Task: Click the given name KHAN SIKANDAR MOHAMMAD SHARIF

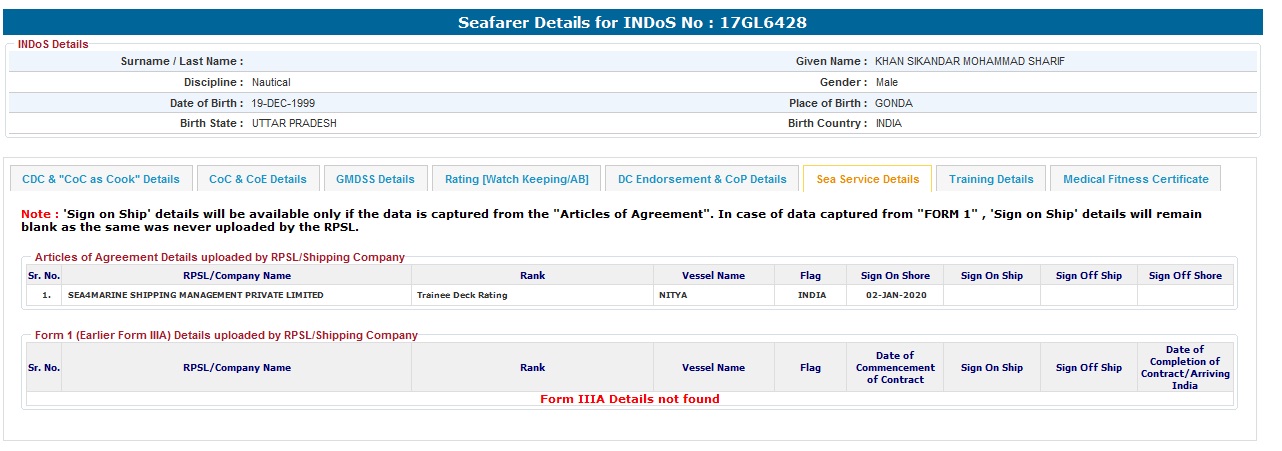Action: click(x=969, y=62)
